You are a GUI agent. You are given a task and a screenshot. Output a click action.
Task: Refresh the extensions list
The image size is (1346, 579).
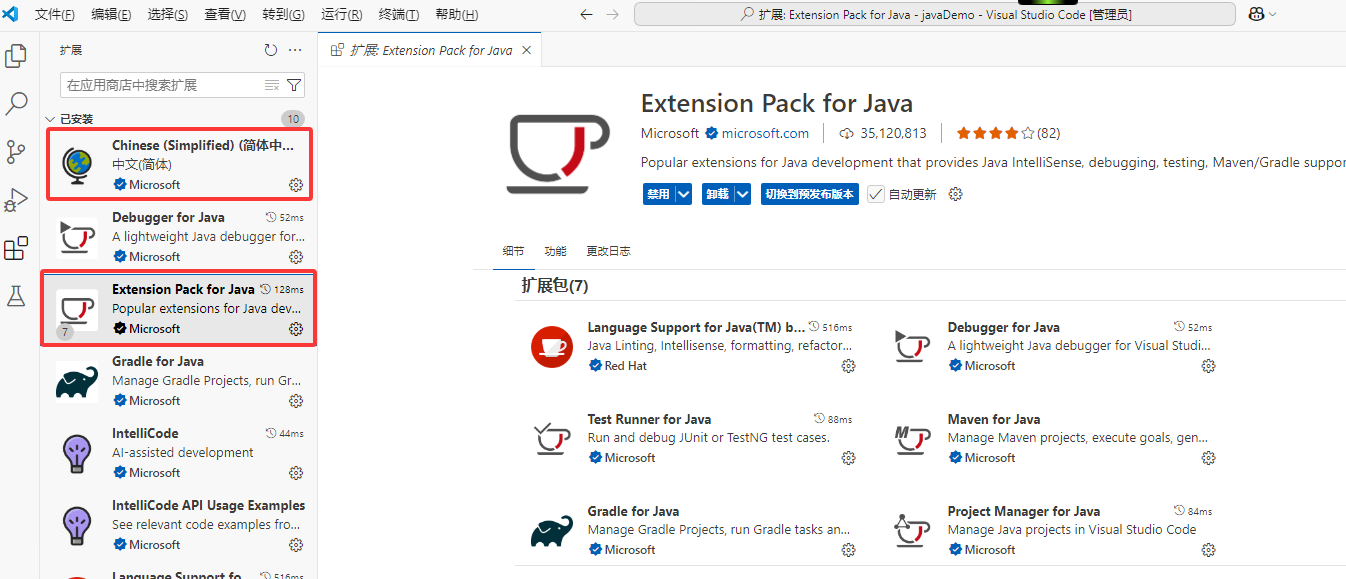(x=270, y=50)
